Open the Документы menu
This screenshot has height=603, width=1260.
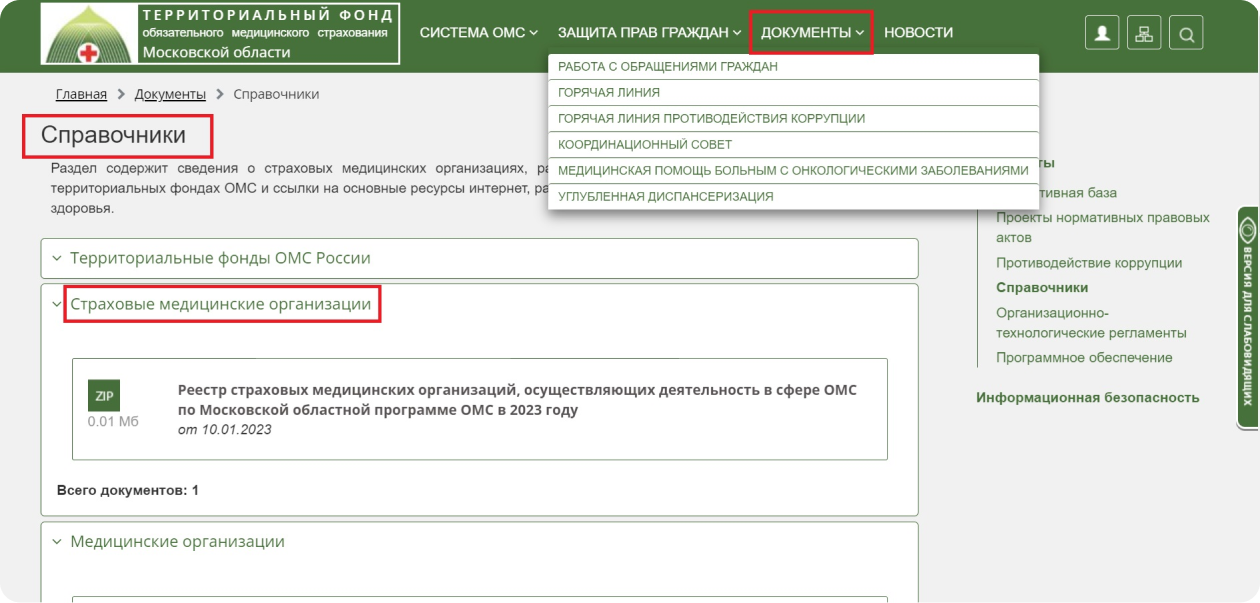811,33
